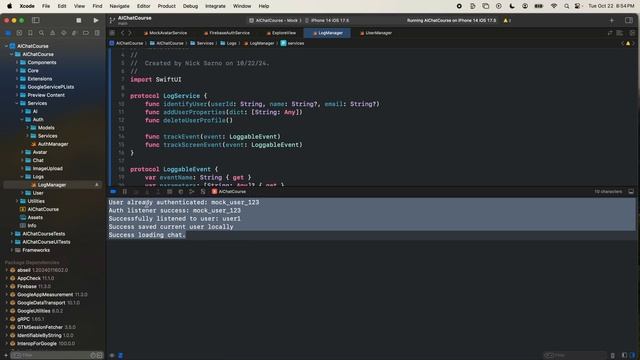The height and width of the screenshot is (360, 640).
Task: Open the adjust editor options icon
Action: [x=620, y=33]
